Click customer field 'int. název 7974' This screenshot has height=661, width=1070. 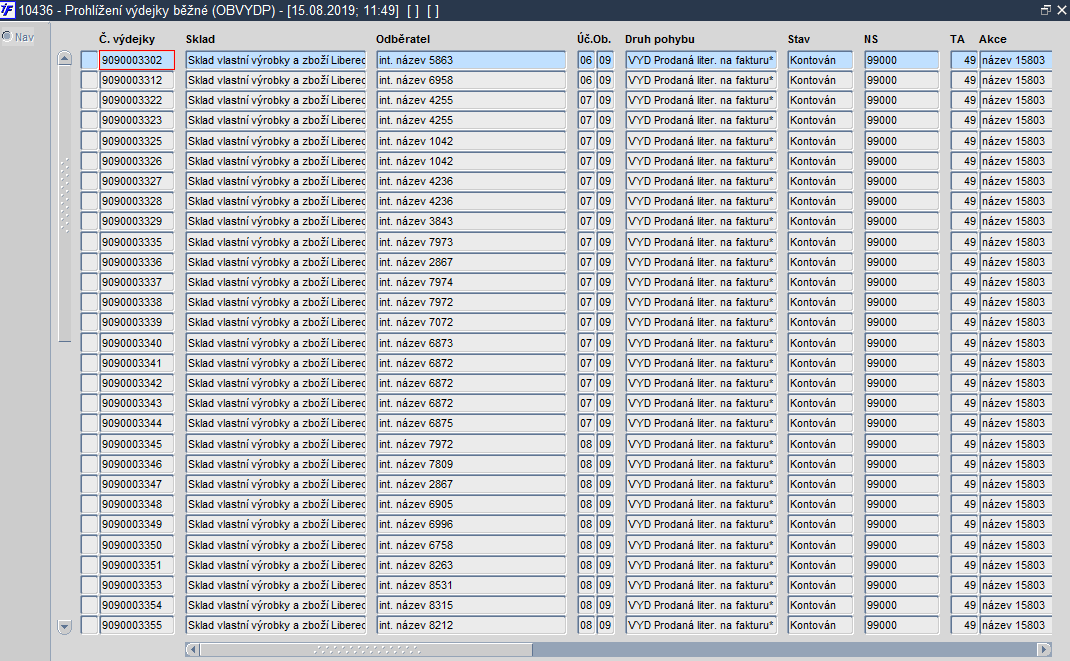point(471,282)
